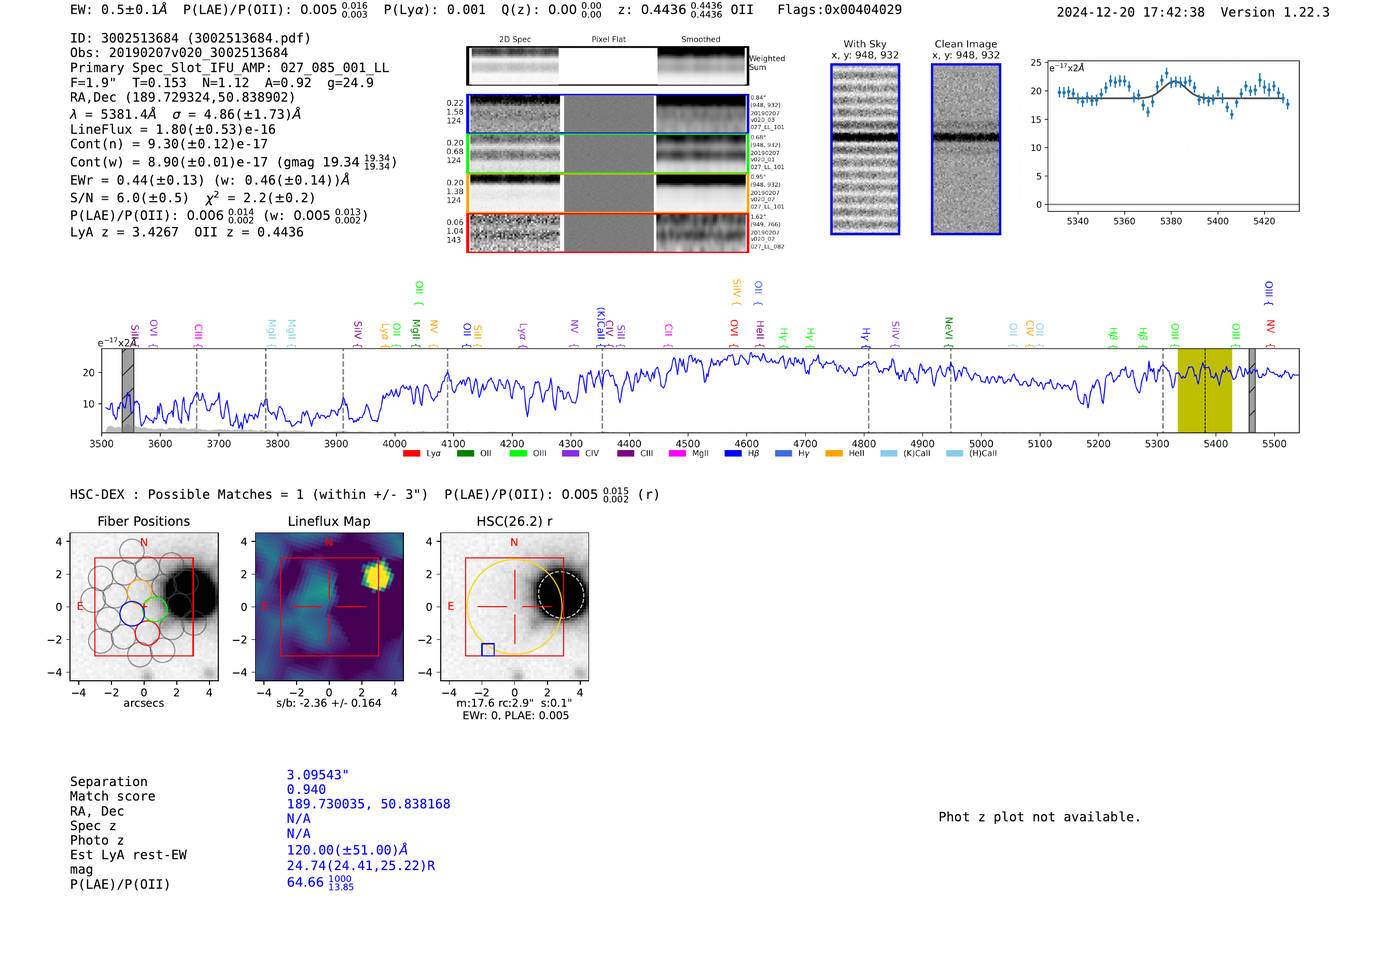Click the Flags:0x00404029 text
Screen dimensions: 1400x953
(839, 10)
